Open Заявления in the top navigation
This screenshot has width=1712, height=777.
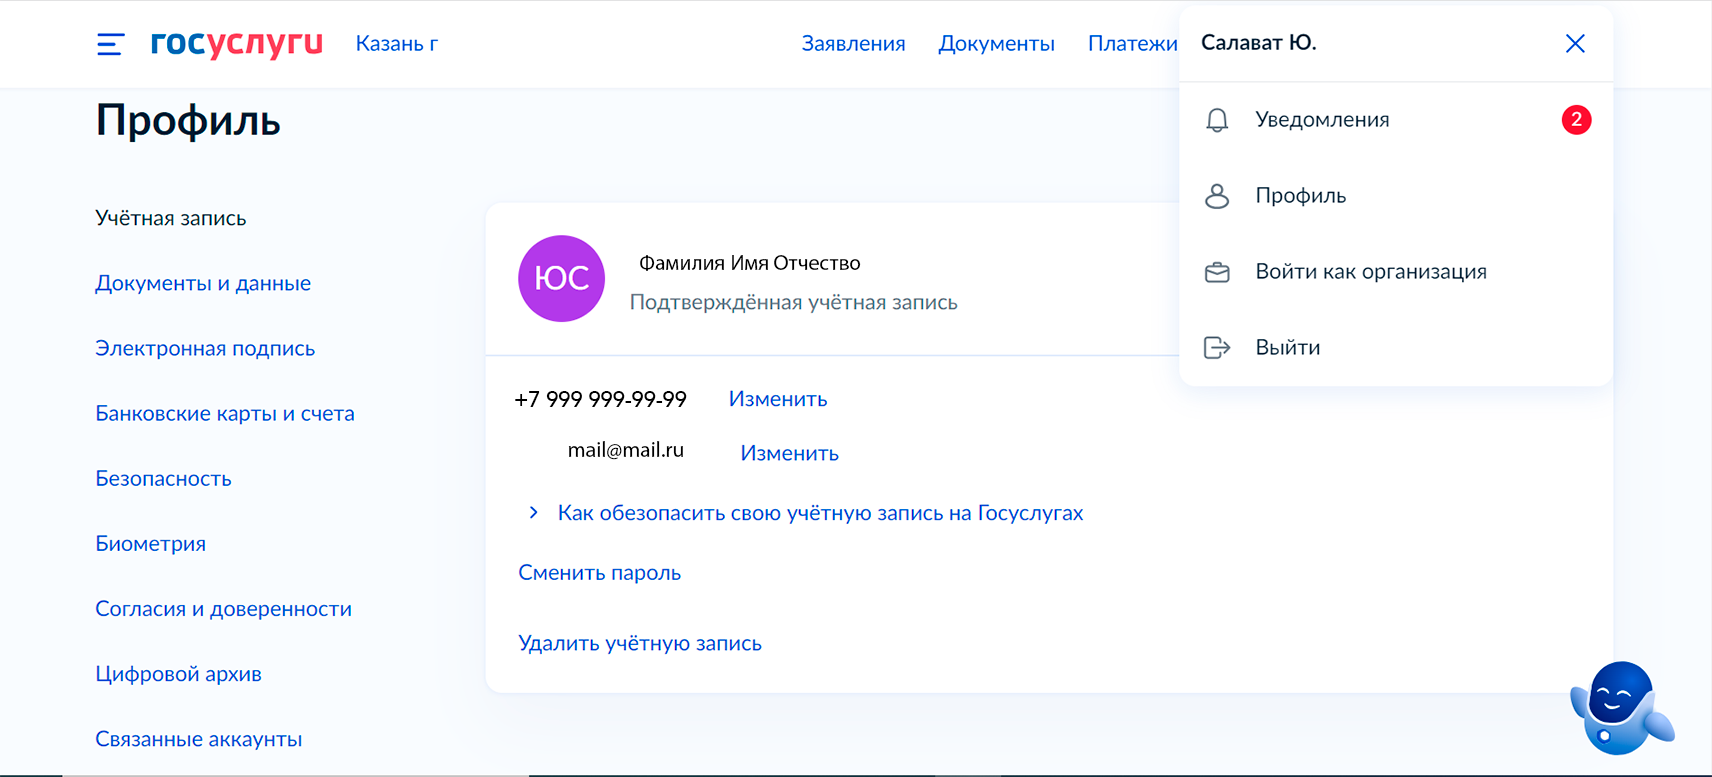tap(853, 44)
